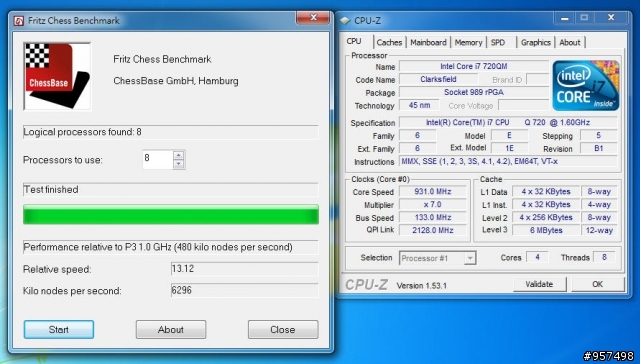The height and width of the screenshot is (364, 640).
Task: Click the 'Version 1.53.1' label in CPU-Z
Action: pos(422,286)
